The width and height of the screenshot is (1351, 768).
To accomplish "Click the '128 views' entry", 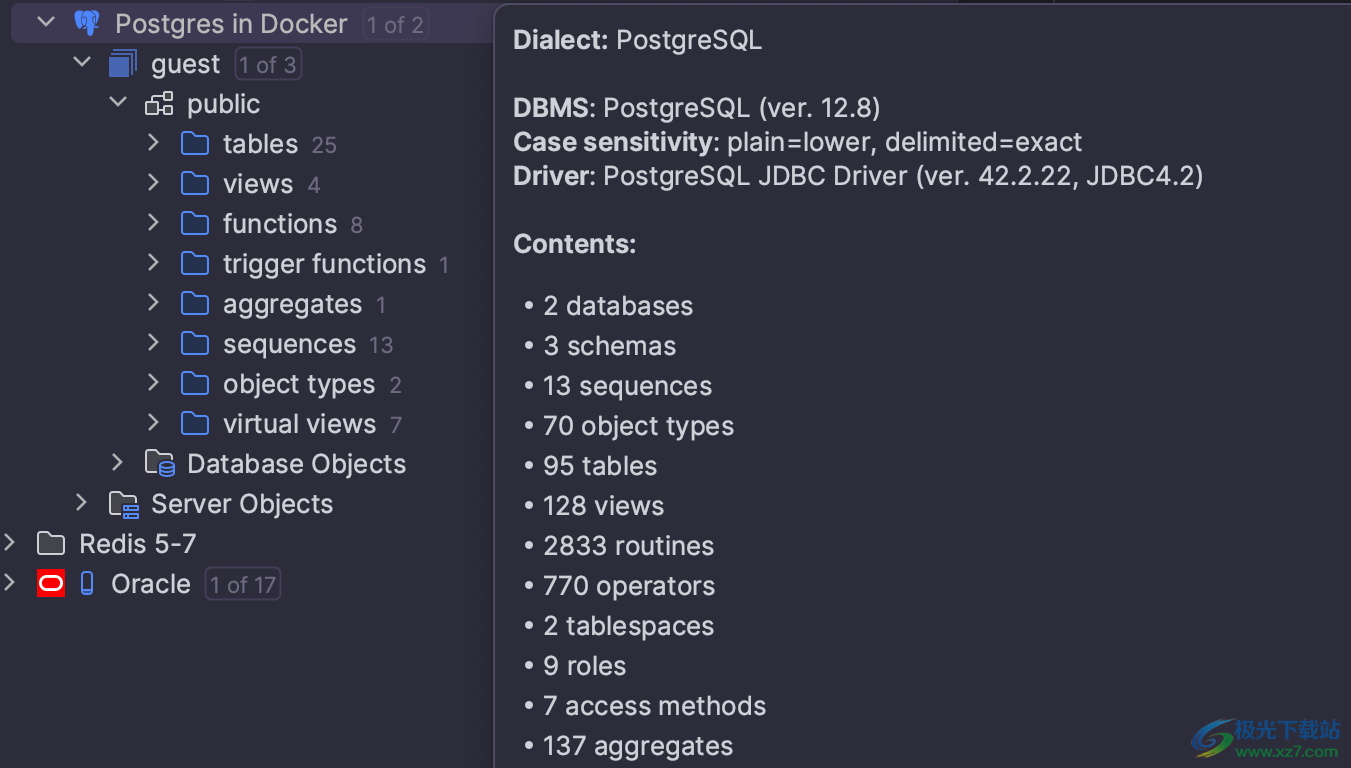I will [603, 506].
